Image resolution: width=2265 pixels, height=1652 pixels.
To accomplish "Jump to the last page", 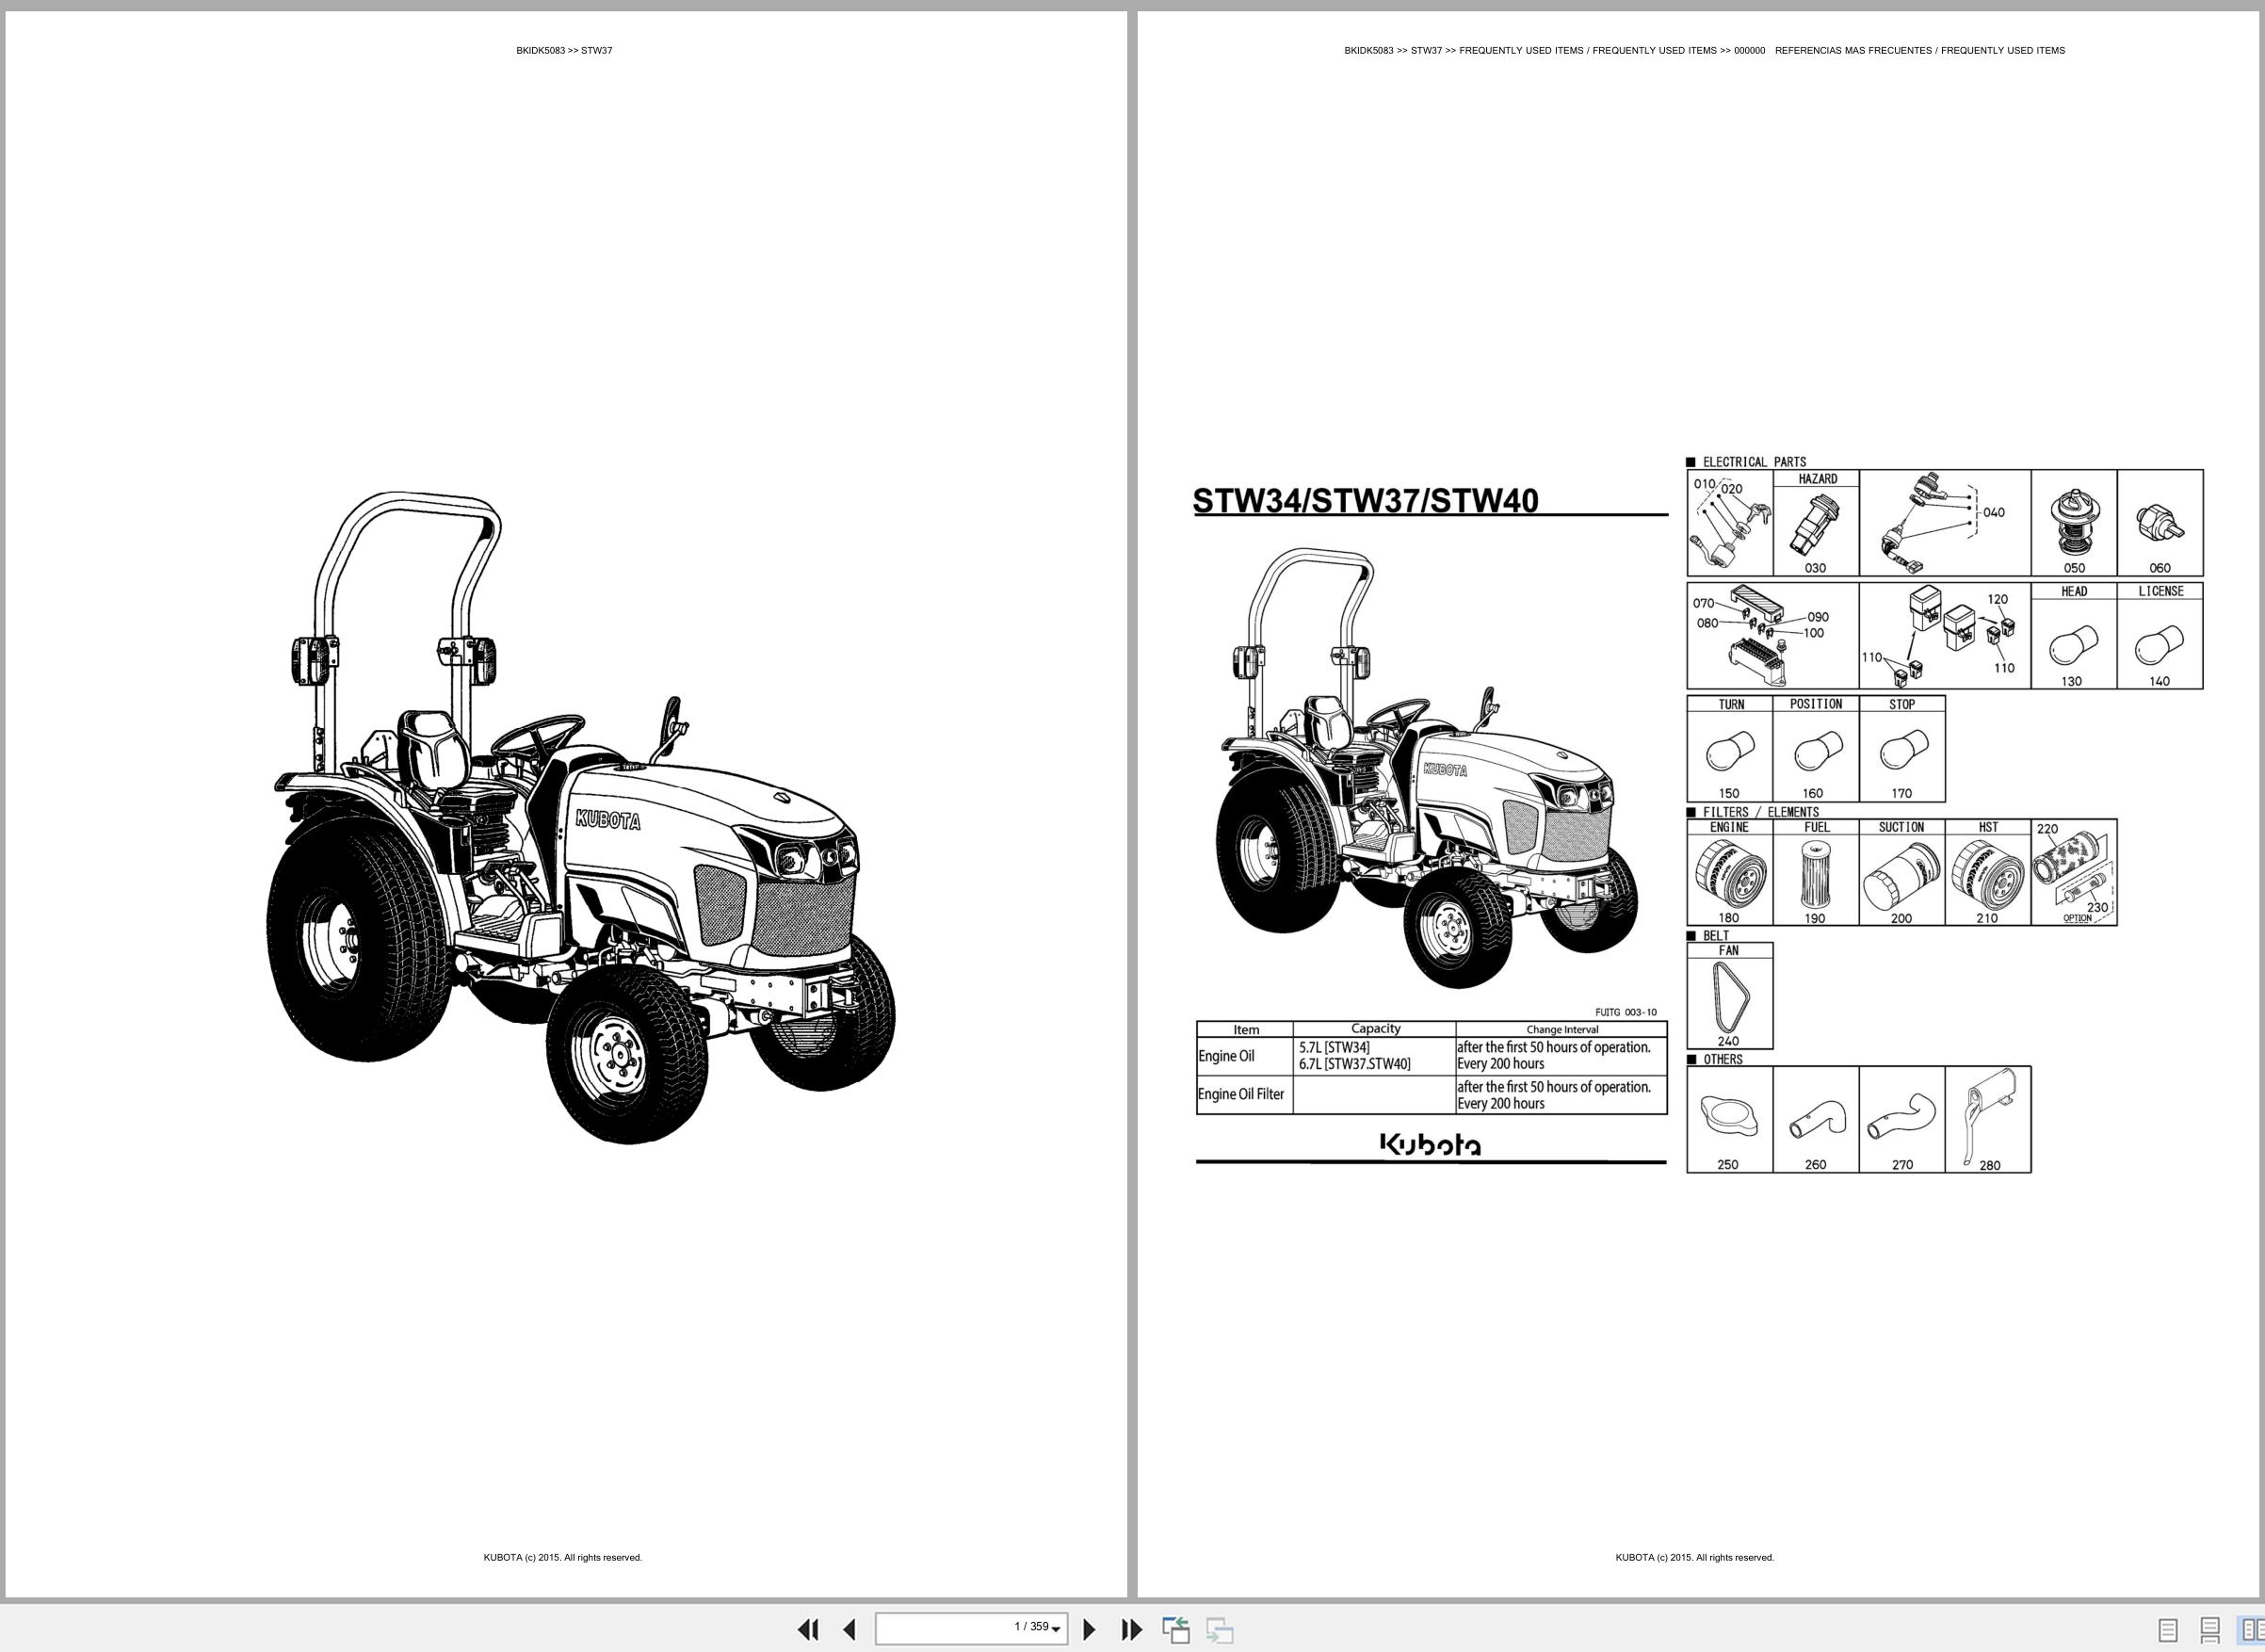I will pos(1131,1630).
